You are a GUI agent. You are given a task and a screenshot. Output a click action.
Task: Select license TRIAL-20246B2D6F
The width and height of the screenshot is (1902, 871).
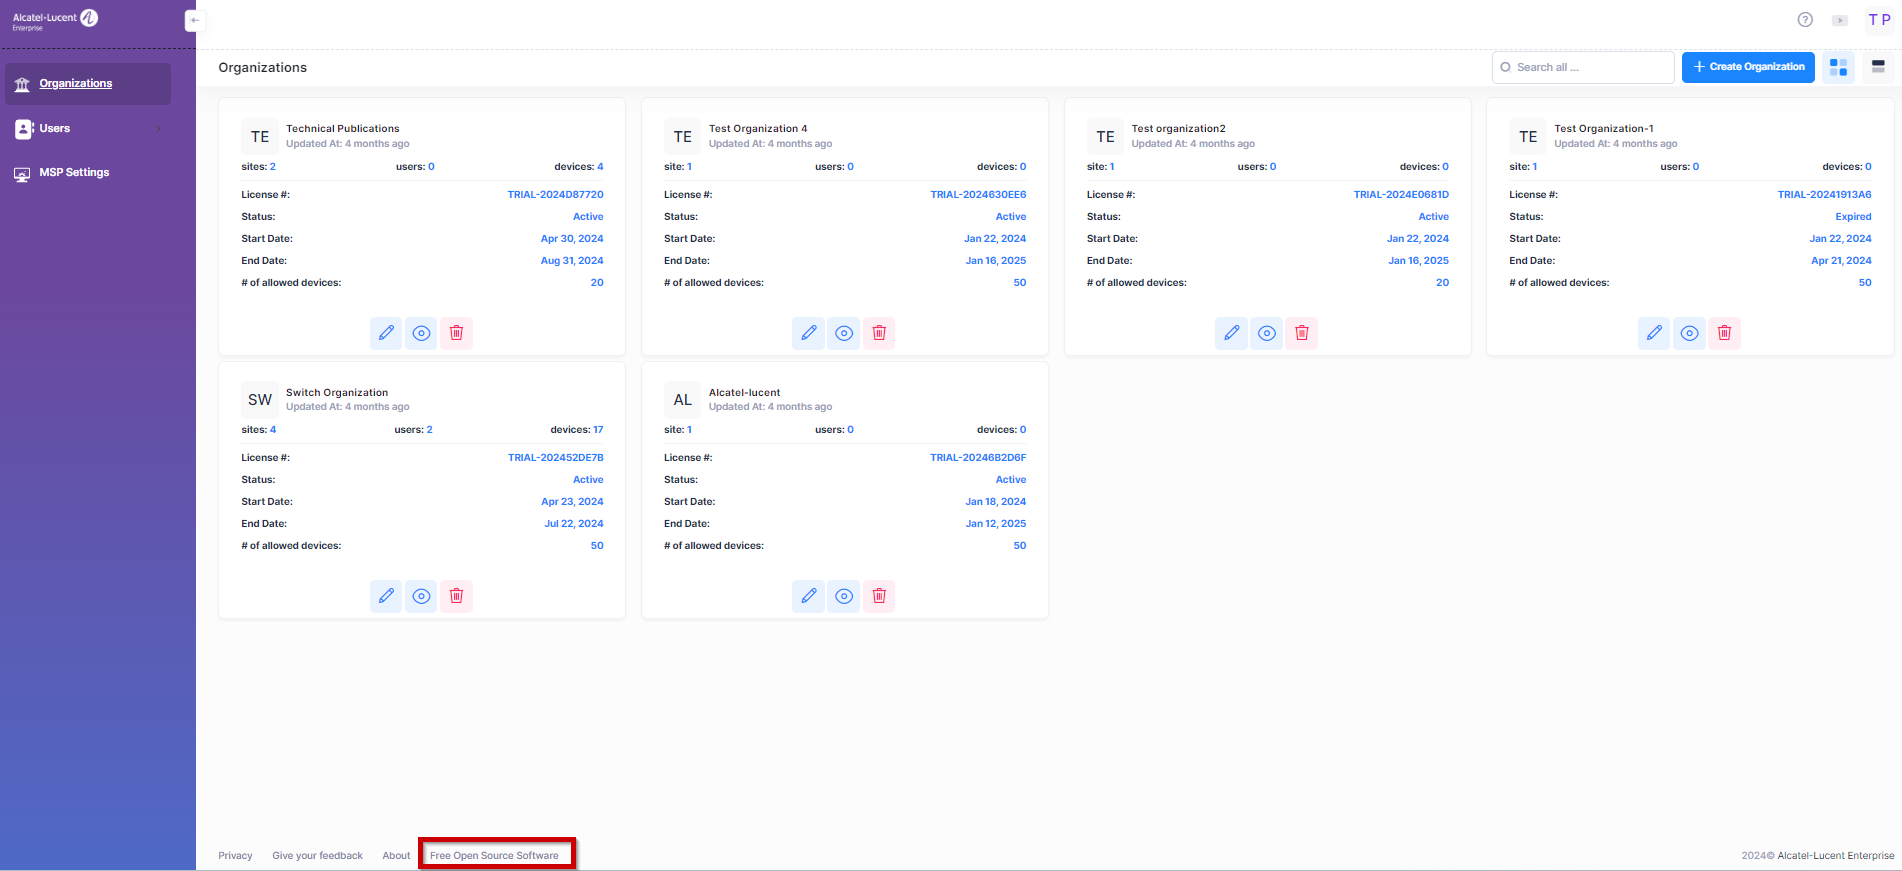point(978,458)
